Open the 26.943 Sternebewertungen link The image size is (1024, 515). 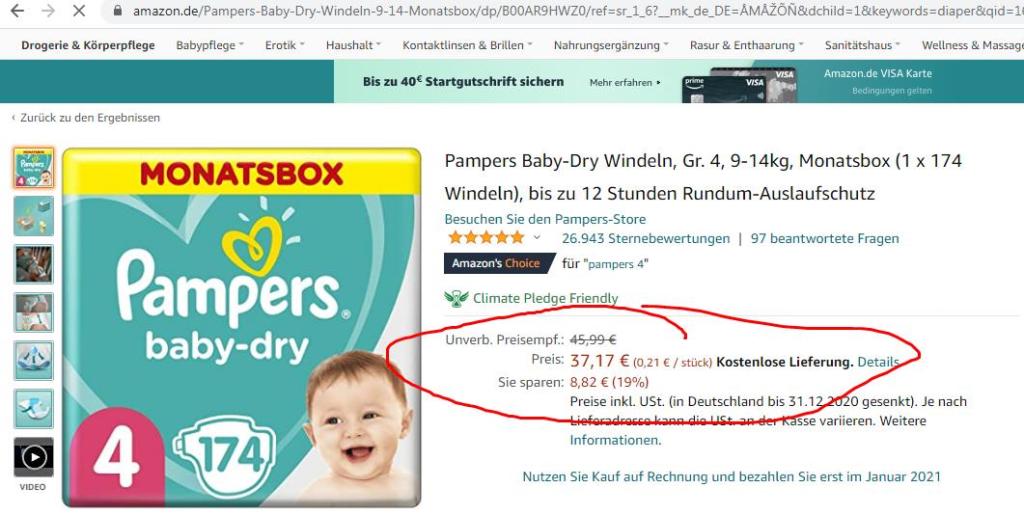pos(646,239)
